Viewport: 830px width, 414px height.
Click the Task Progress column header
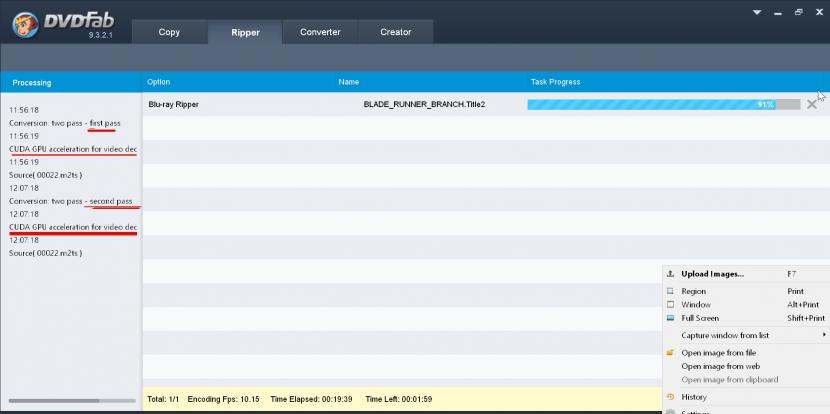[555, 82]
